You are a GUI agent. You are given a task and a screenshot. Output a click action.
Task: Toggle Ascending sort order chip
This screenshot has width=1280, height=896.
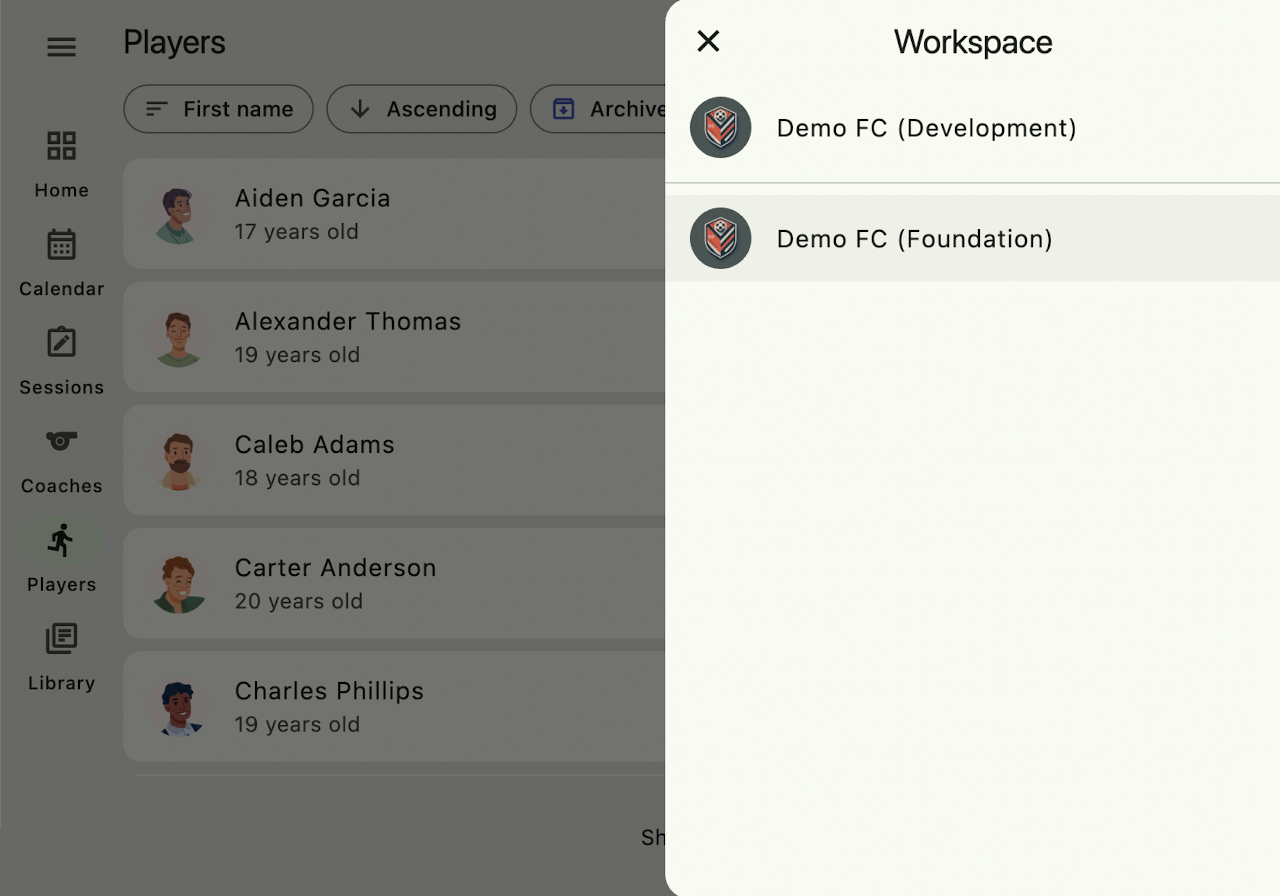(421, 109)
